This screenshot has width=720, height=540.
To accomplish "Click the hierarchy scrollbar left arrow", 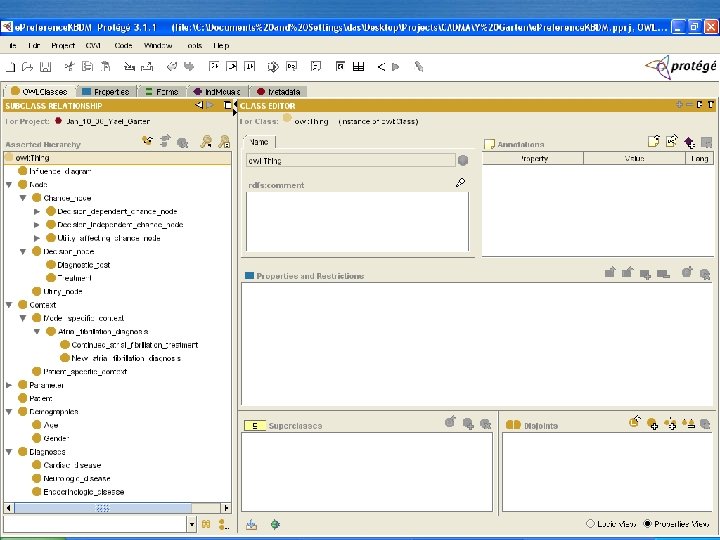I will [x=9, y=508].
